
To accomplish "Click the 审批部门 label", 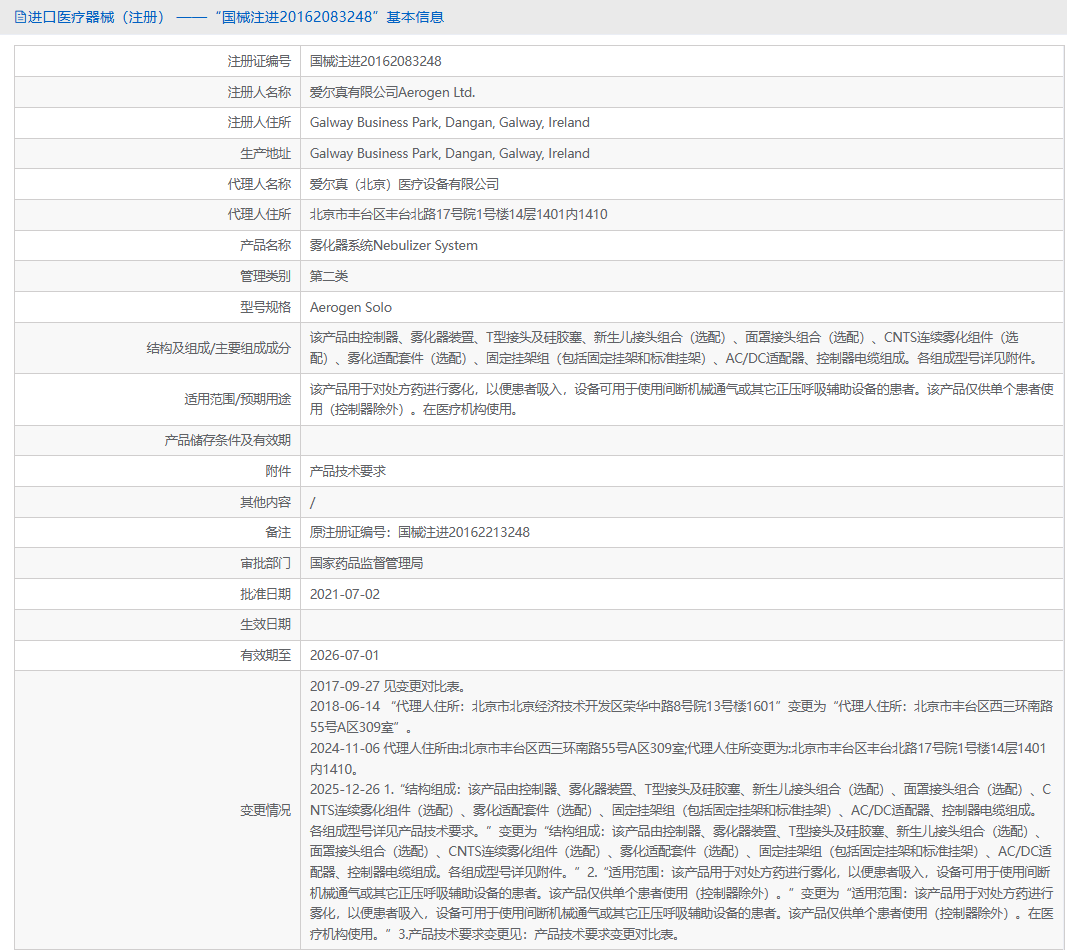I will pos(265,563).
